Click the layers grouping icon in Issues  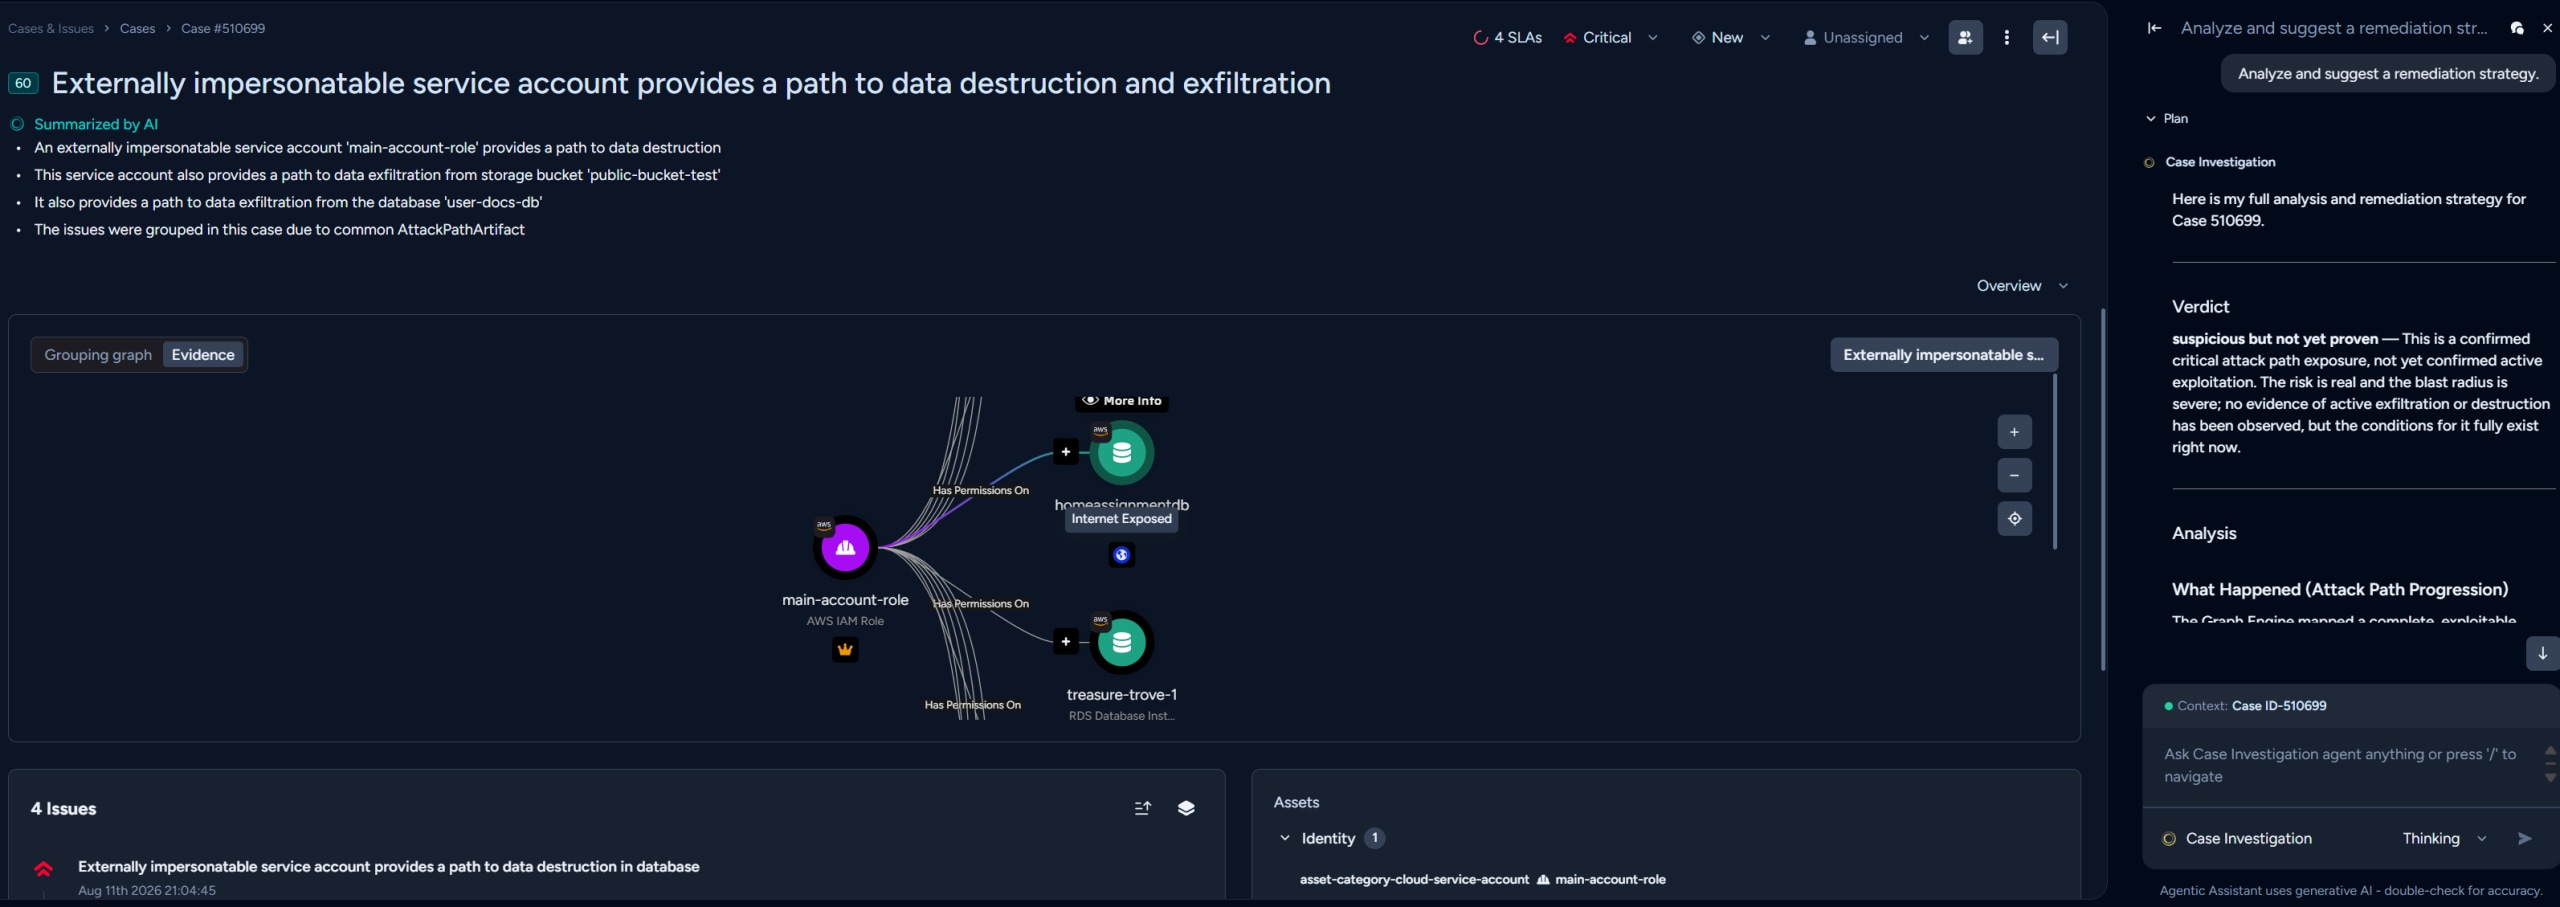point(1186,808)
